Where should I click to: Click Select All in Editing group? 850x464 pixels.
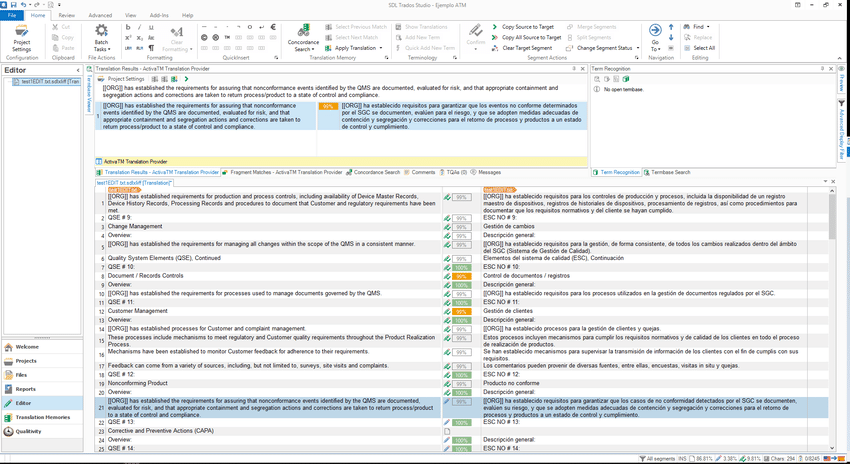(x=699, y=48)
